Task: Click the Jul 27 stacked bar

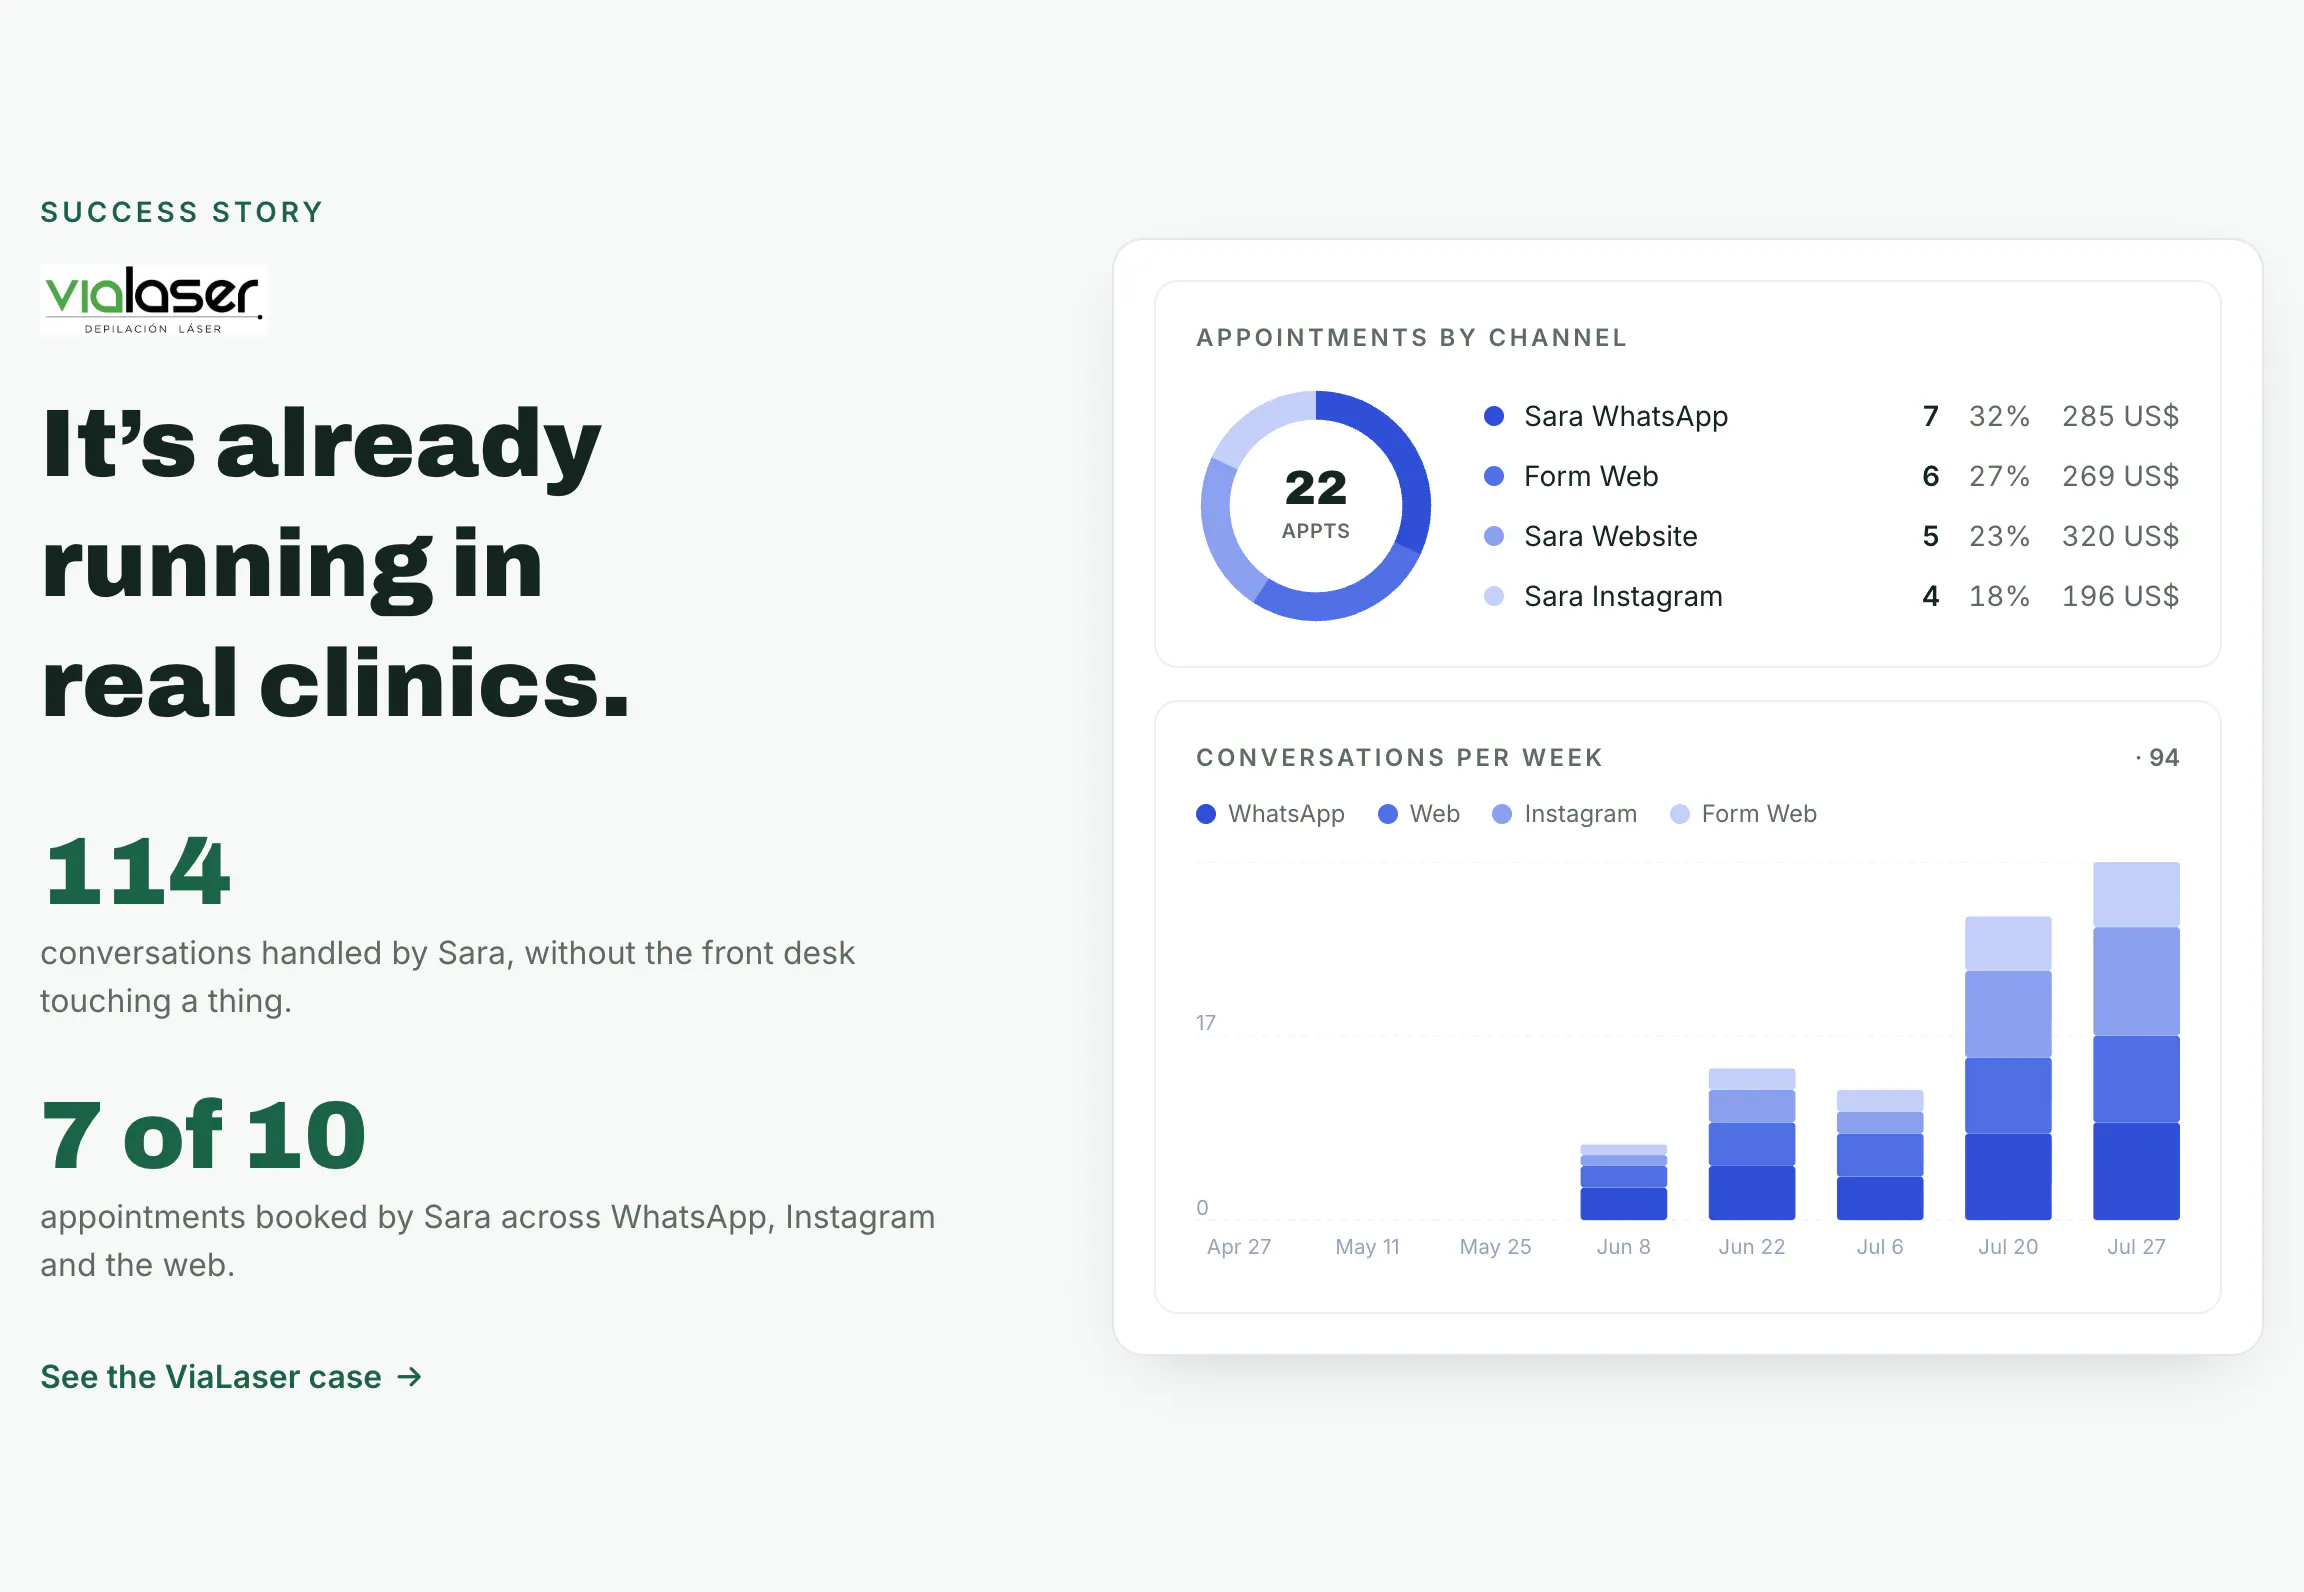Action: pyautogui.click(x=2136, y=1041)
